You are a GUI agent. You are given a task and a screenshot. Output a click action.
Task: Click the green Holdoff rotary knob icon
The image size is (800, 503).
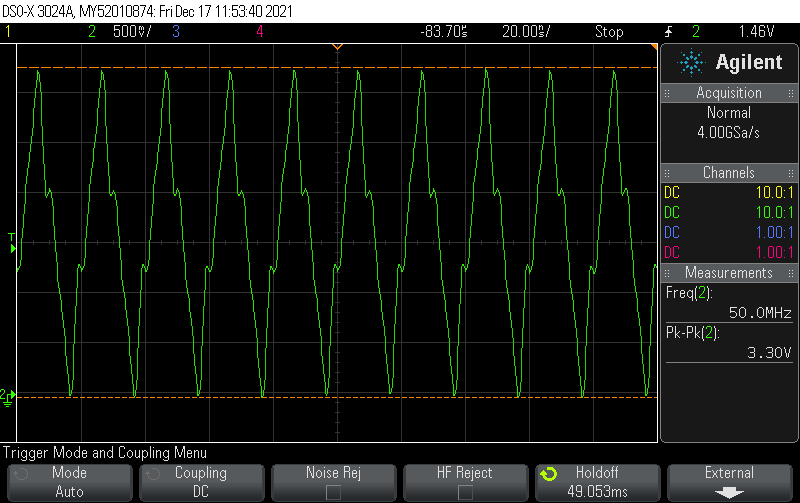click(549, 474)
